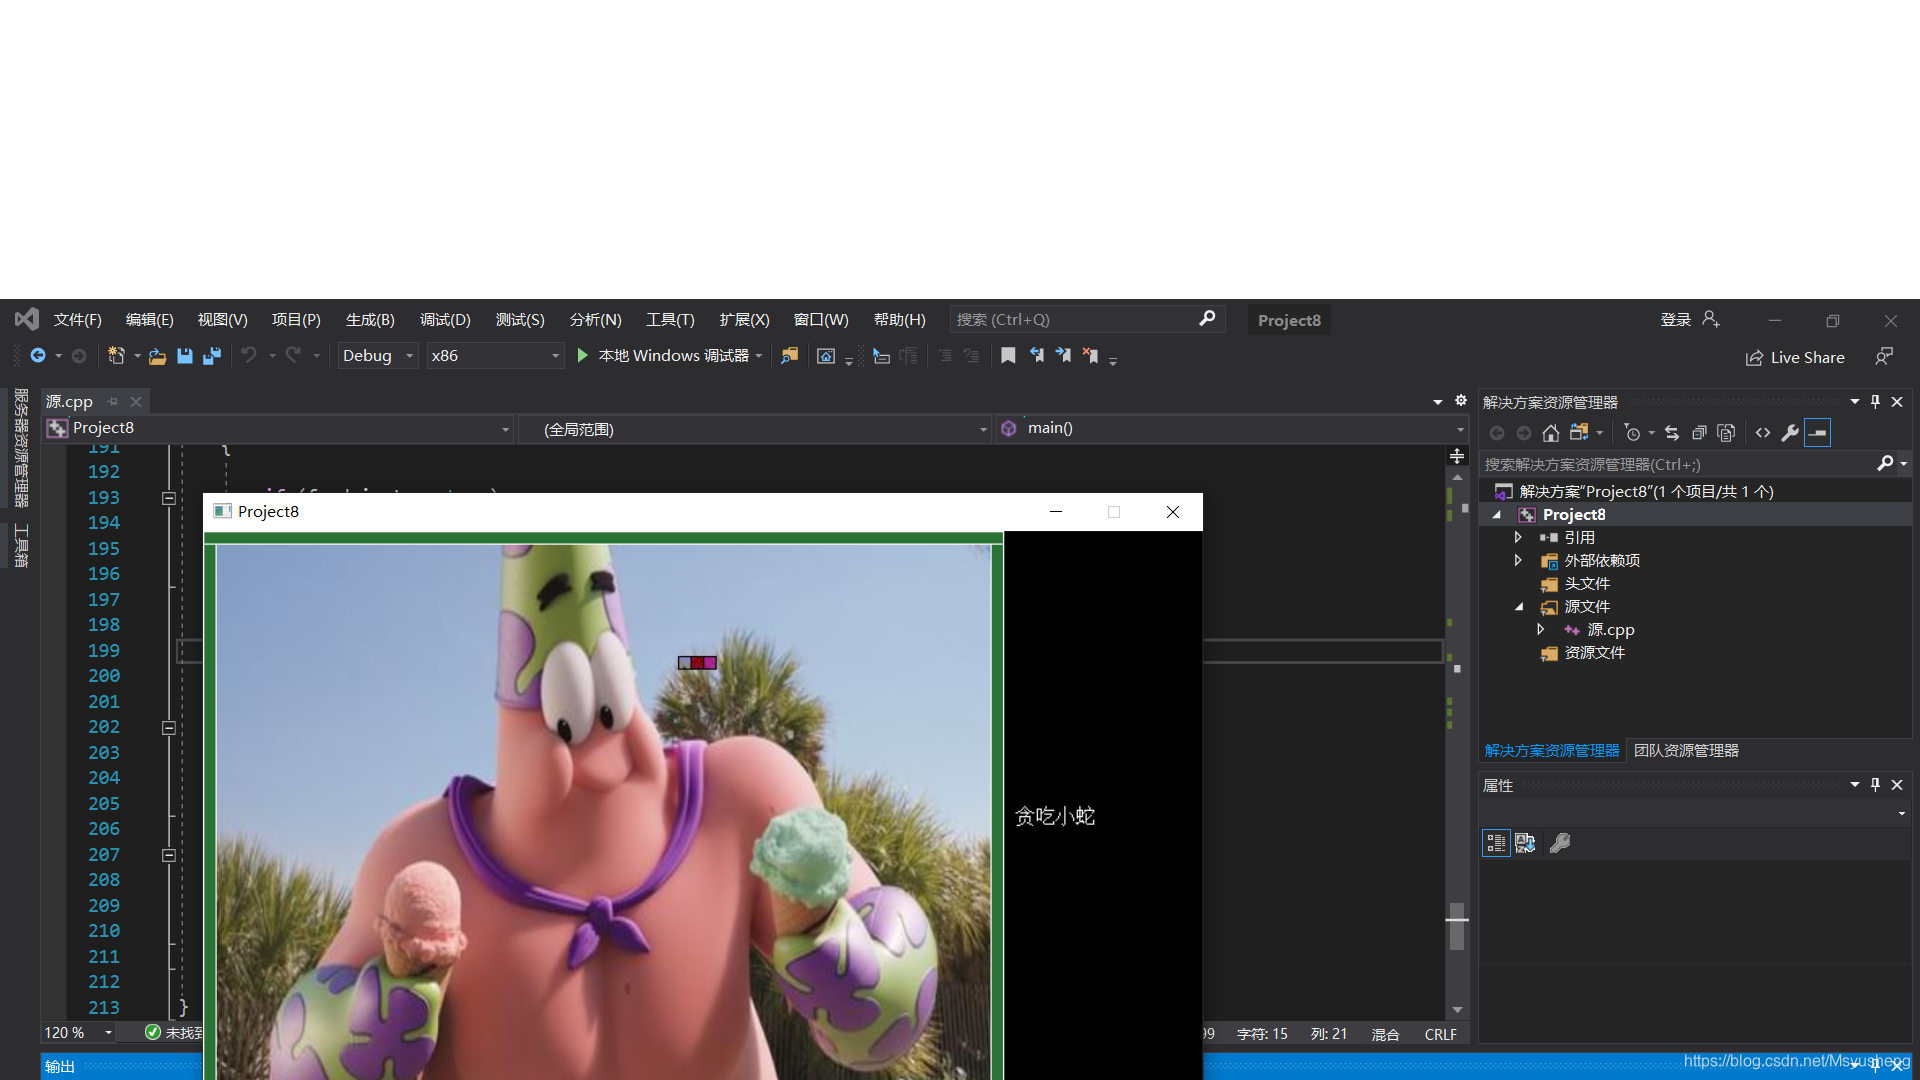This screenshot has width=1920, height=1080.
Task: Open the 文件(F) menu
Action: pos(78,319)
